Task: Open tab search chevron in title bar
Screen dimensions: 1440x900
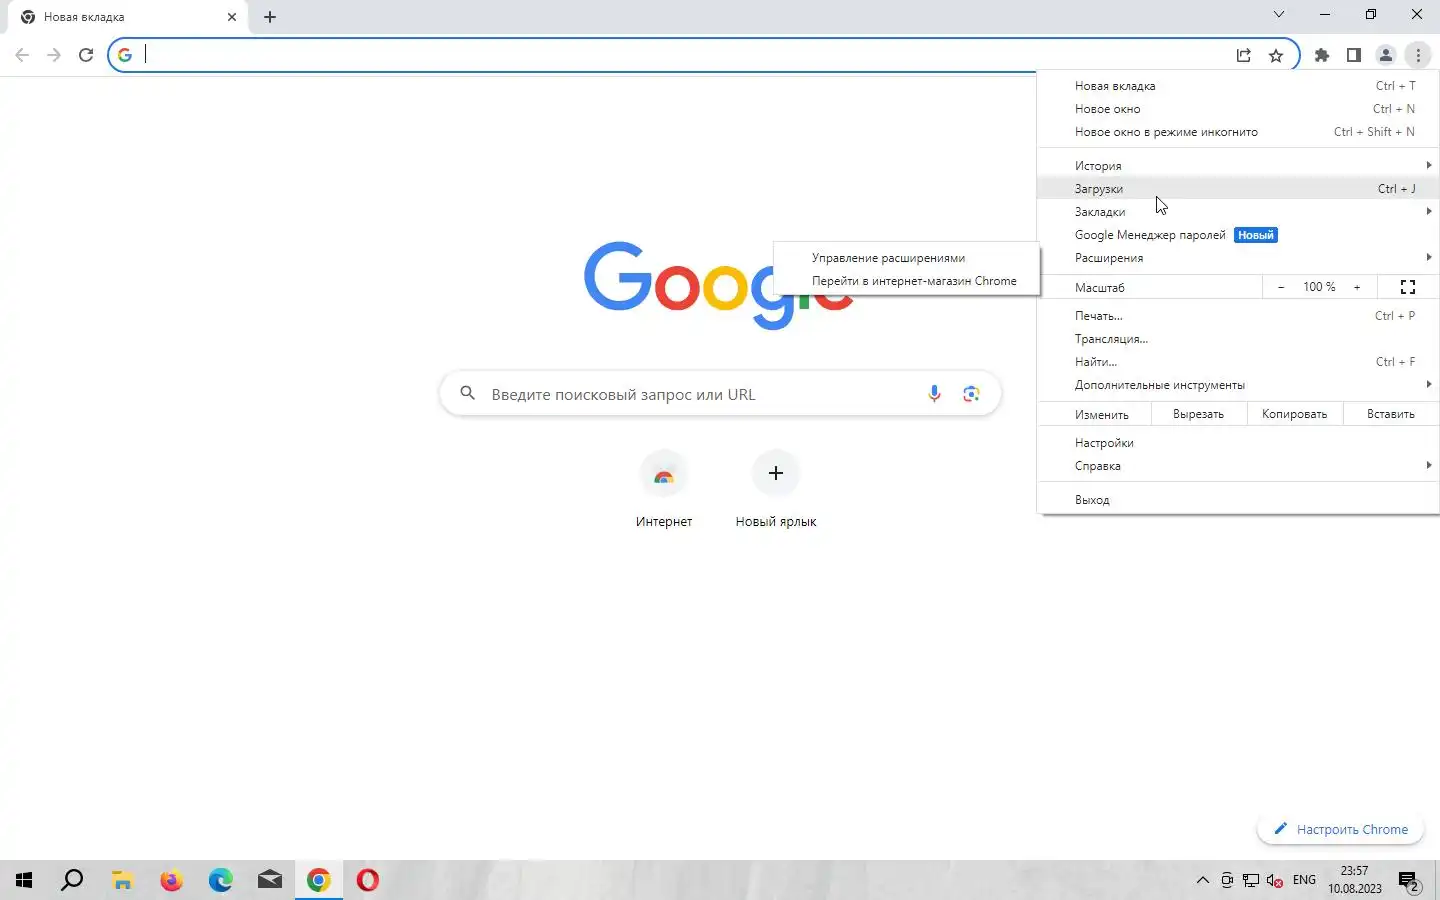Action: click(x=1279, y=14)
